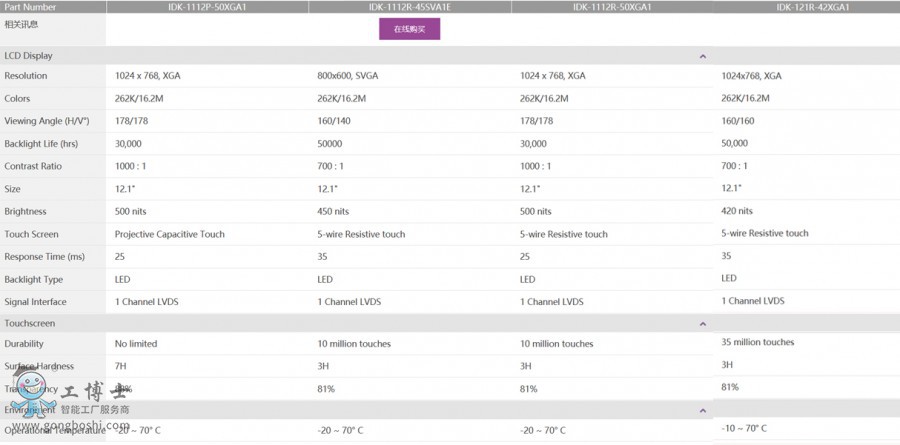Collapse the LCD Display section chevron
This screenshot has width=900, height=445.
[703, 56]
